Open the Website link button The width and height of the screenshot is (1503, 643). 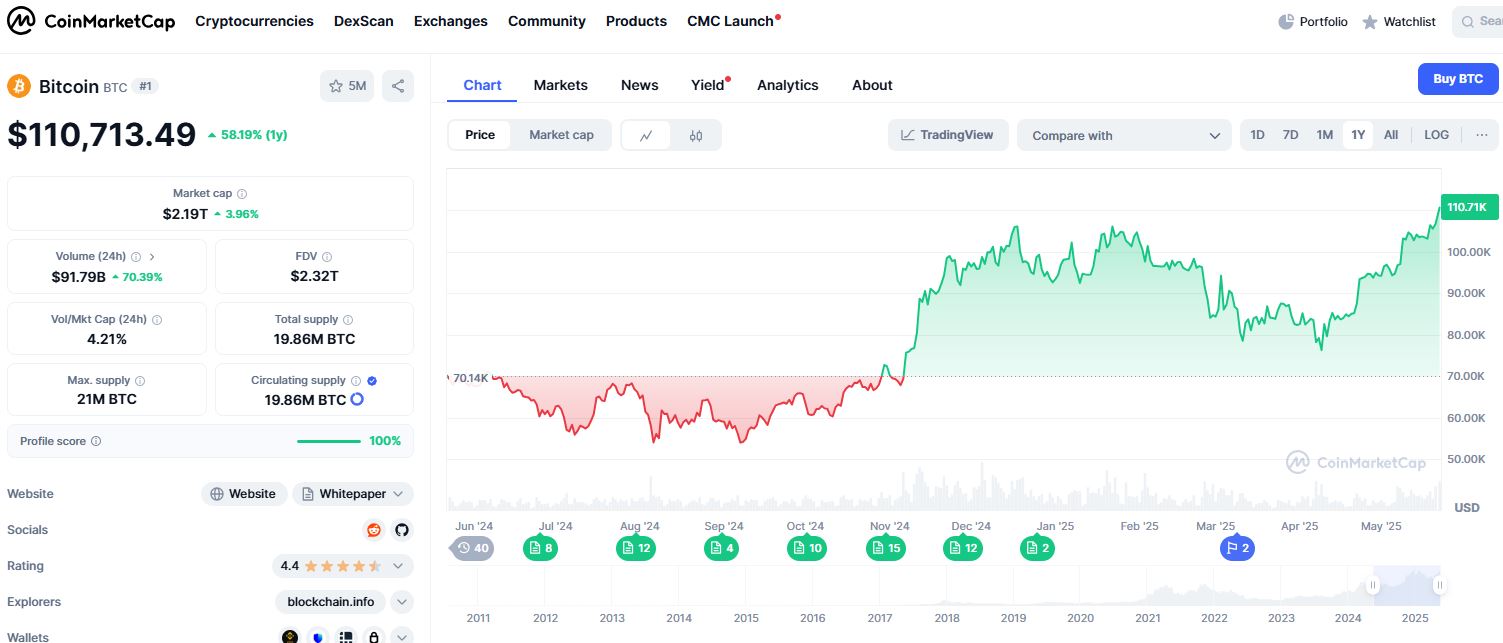coord(244,494)
